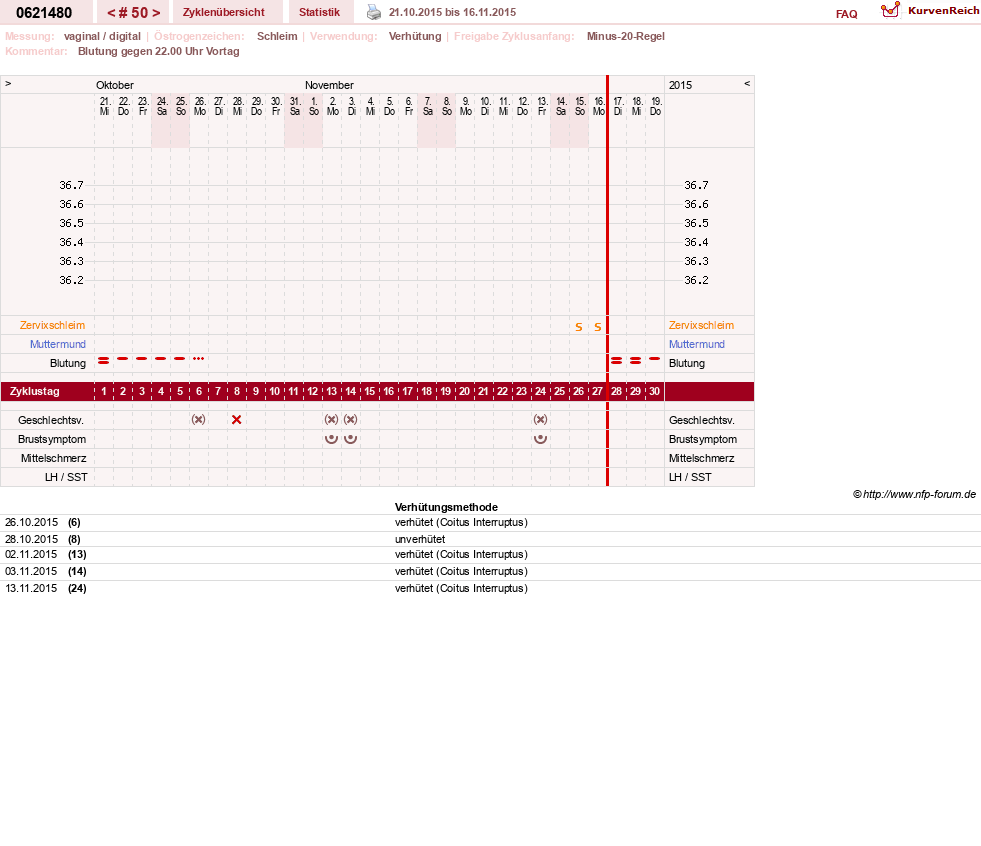Click bleeding marker on cycle day 30
Viewport: 981px width, 846px height.
click(654, 359)
